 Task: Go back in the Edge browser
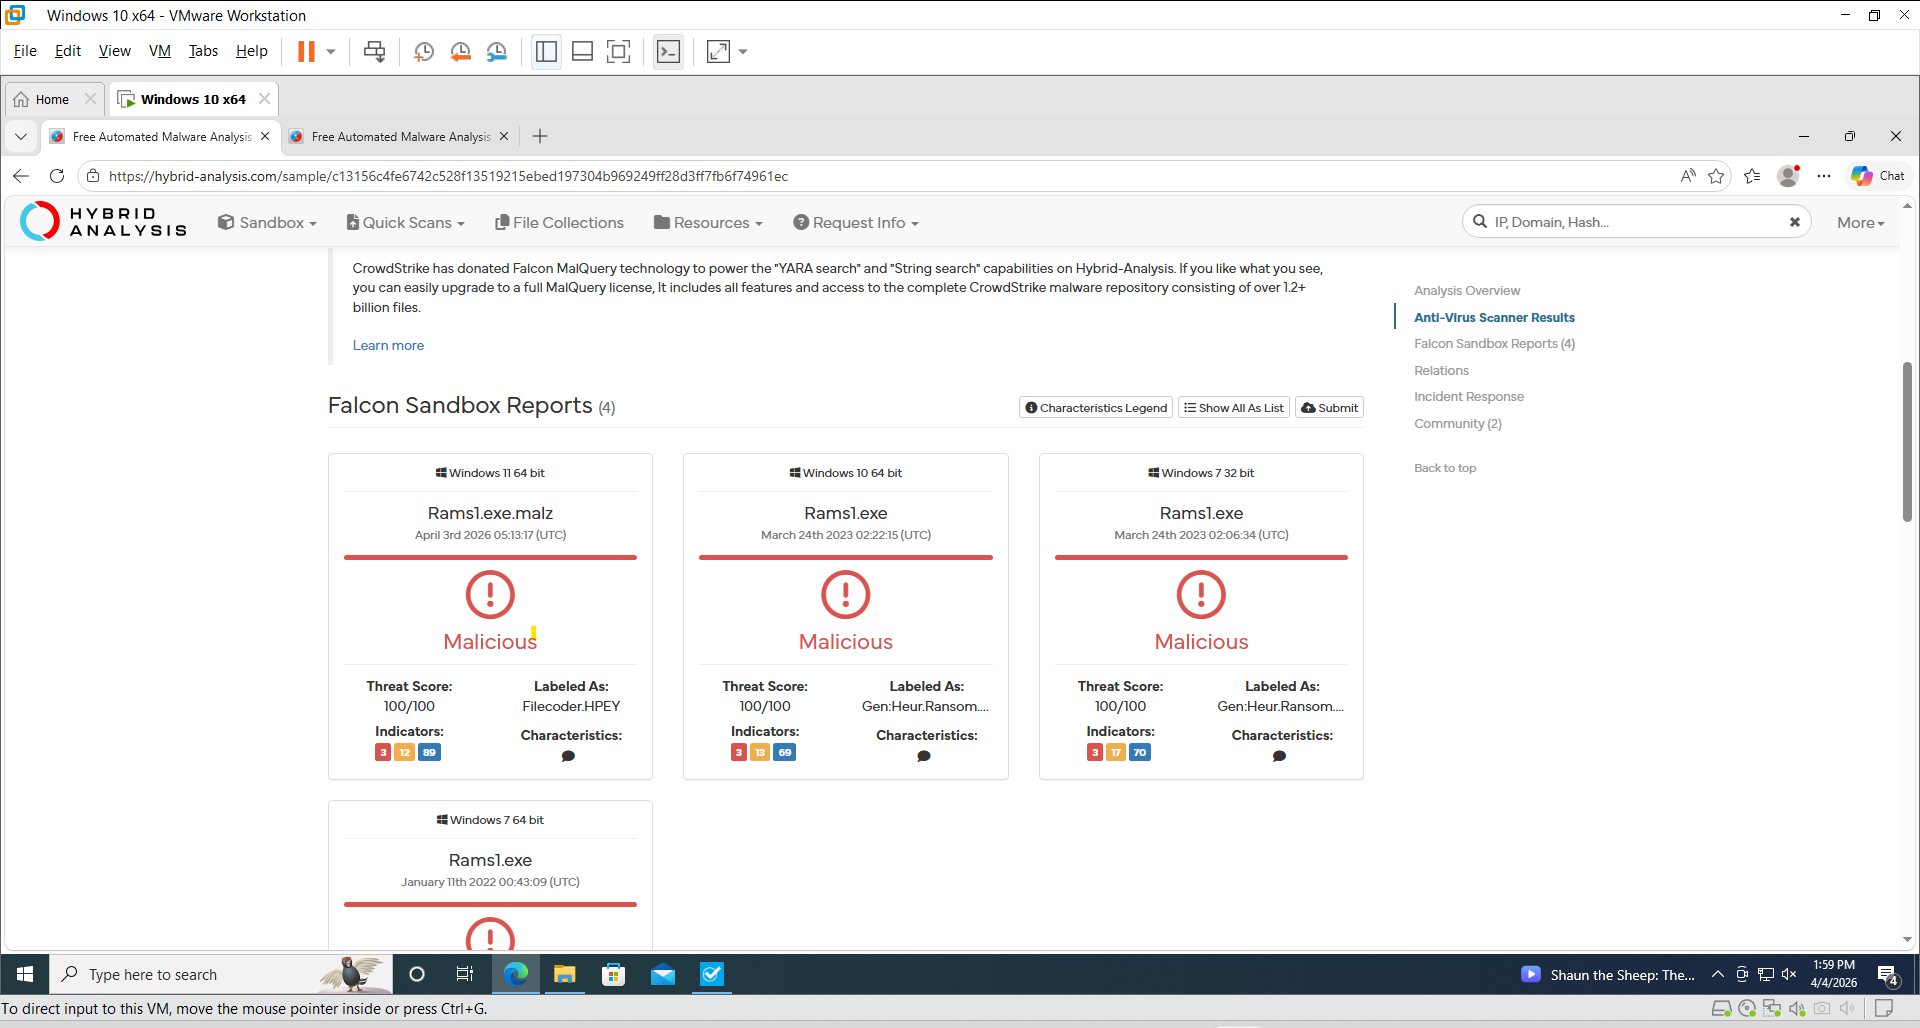(x=21, y=176)
